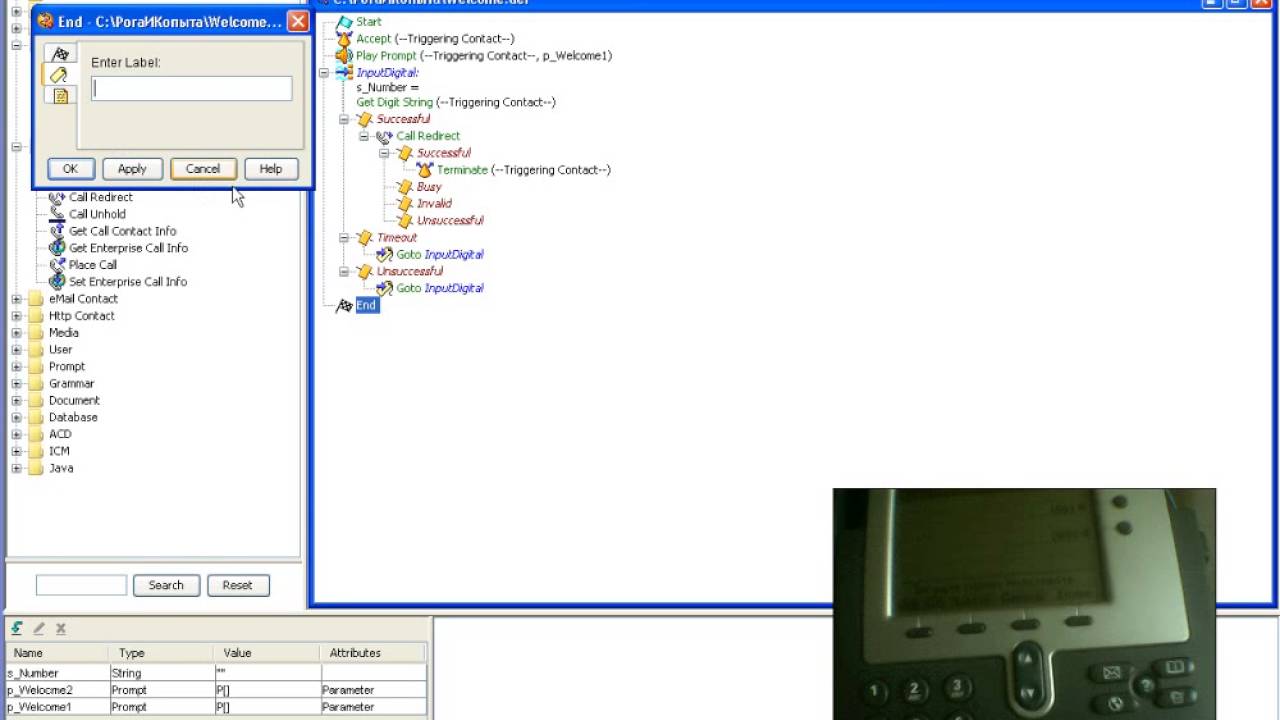Sort variables by the Name column header
Image resolution: width=1280 pixels, height=720 pixels.
coord(59,653)
